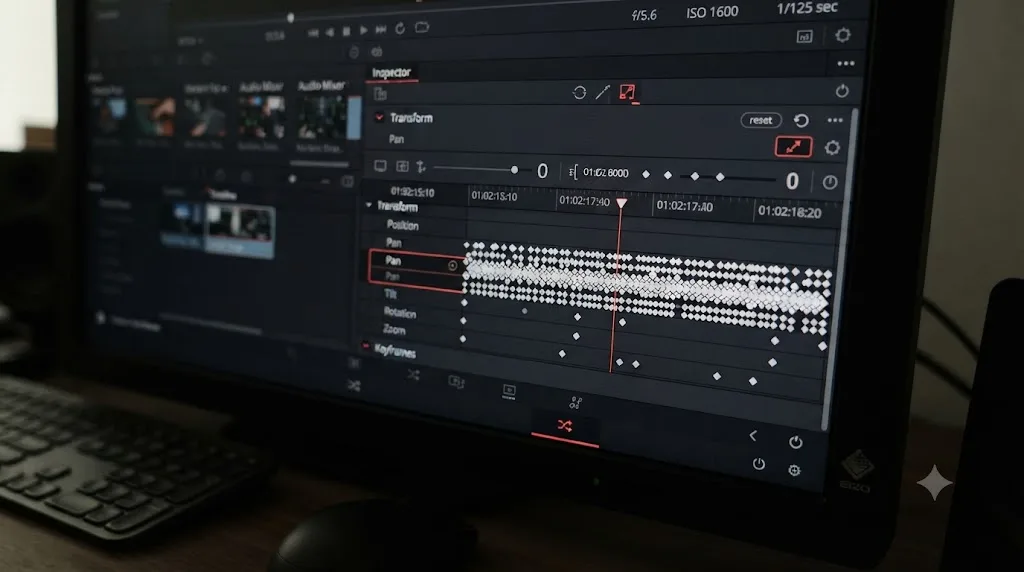
Task: Click the power icon at Inspector top right
Action: pos(842,91)
